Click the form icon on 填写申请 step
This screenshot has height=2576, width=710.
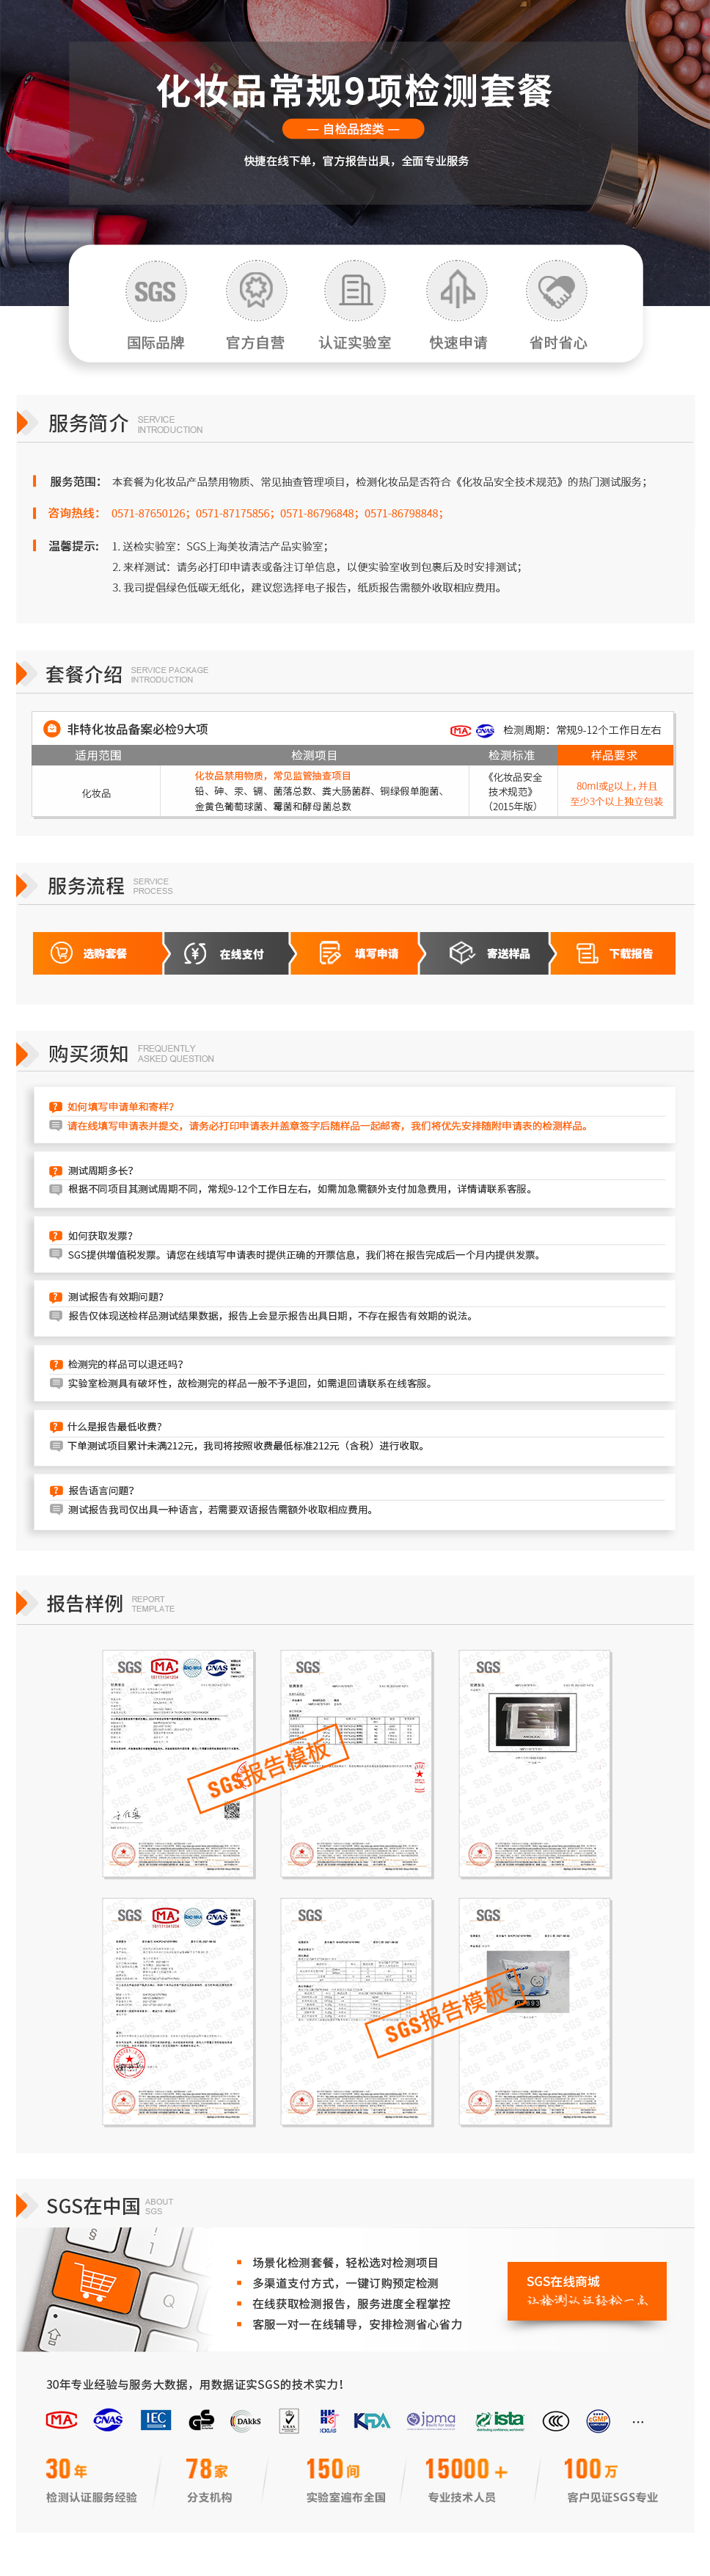pyautogui.click(x=329, y=953)
